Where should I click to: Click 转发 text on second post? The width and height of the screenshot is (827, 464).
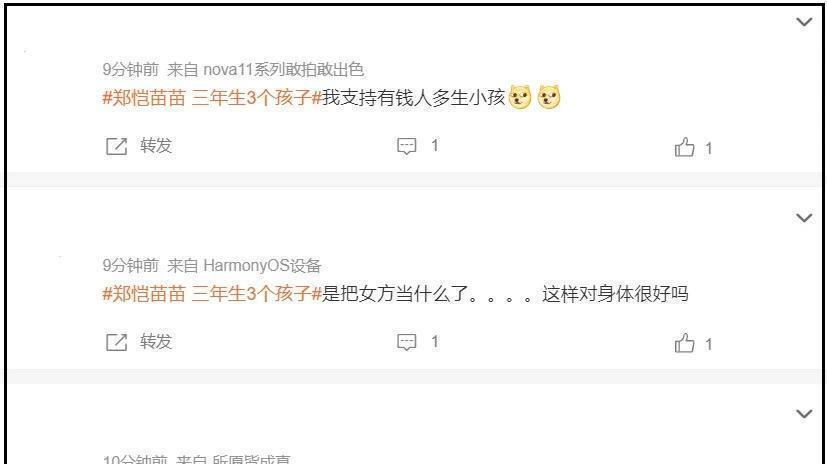pos(156,342)
